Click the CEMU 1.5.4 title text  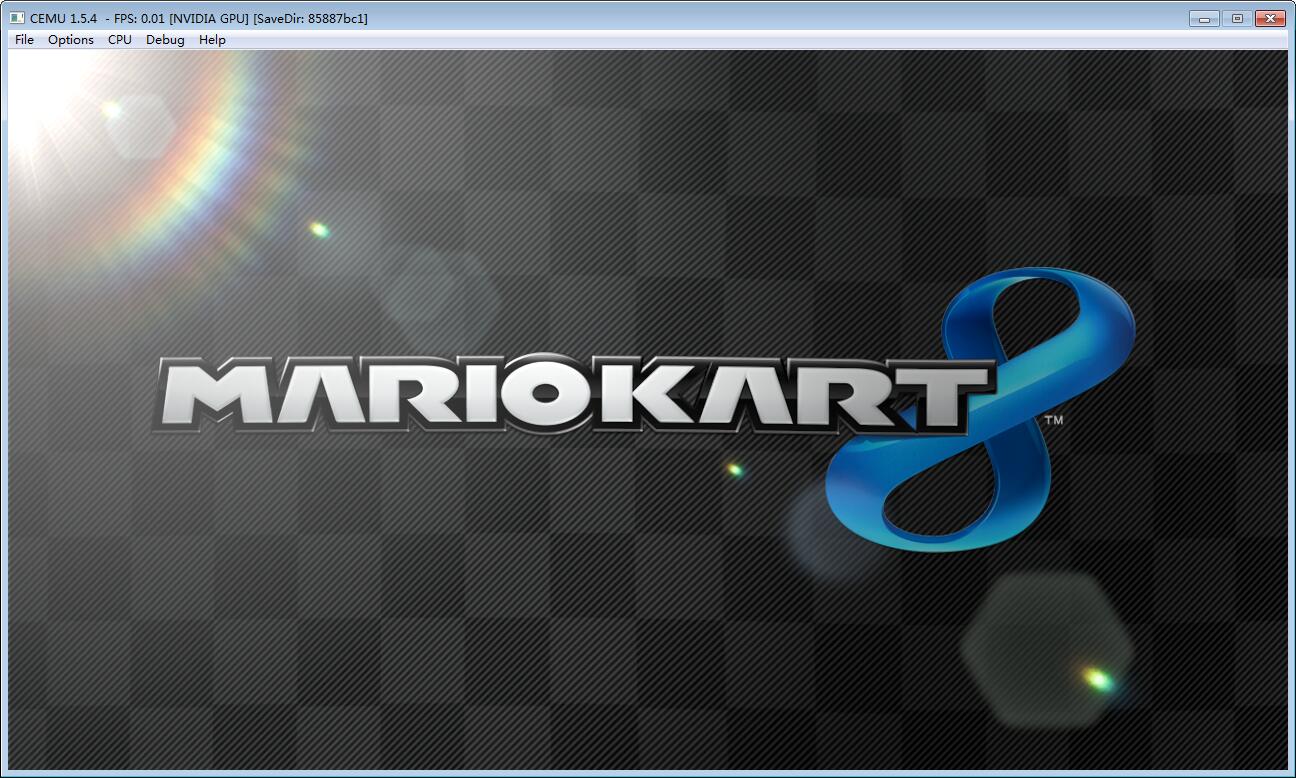tap(63, 18)
